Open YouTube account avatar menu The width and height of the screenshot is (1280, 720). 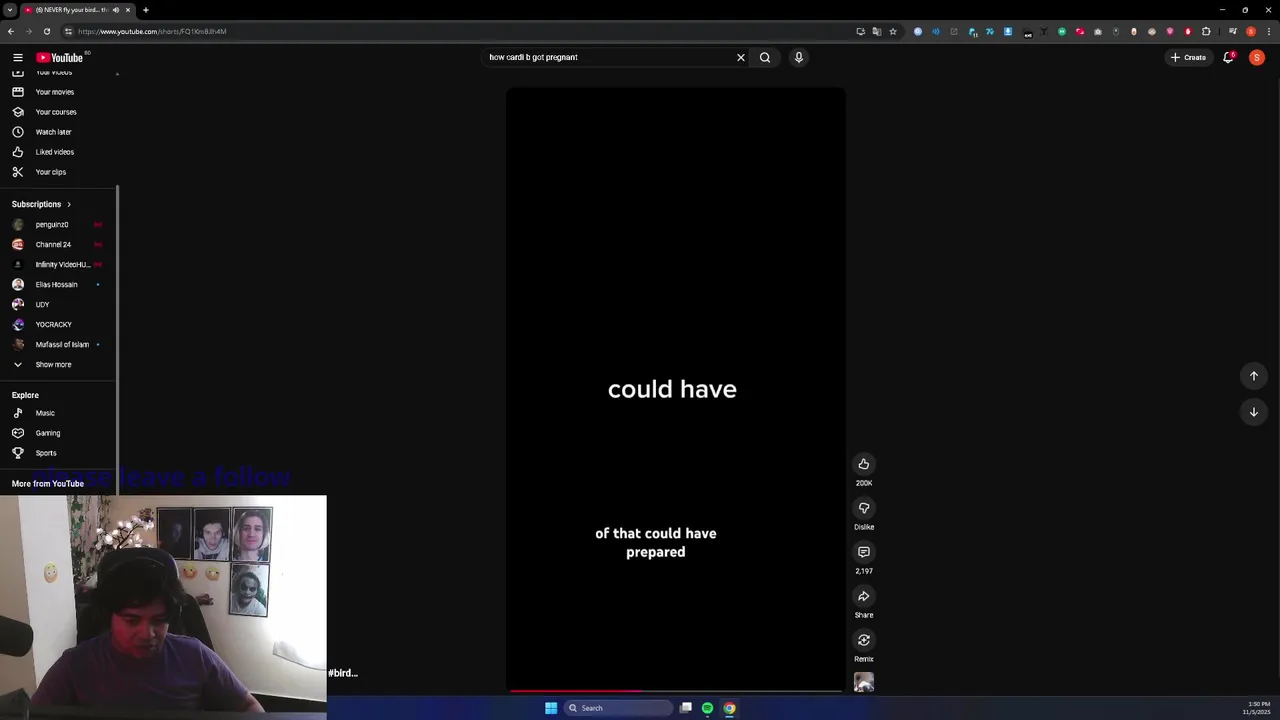(x=1257, y=57)
